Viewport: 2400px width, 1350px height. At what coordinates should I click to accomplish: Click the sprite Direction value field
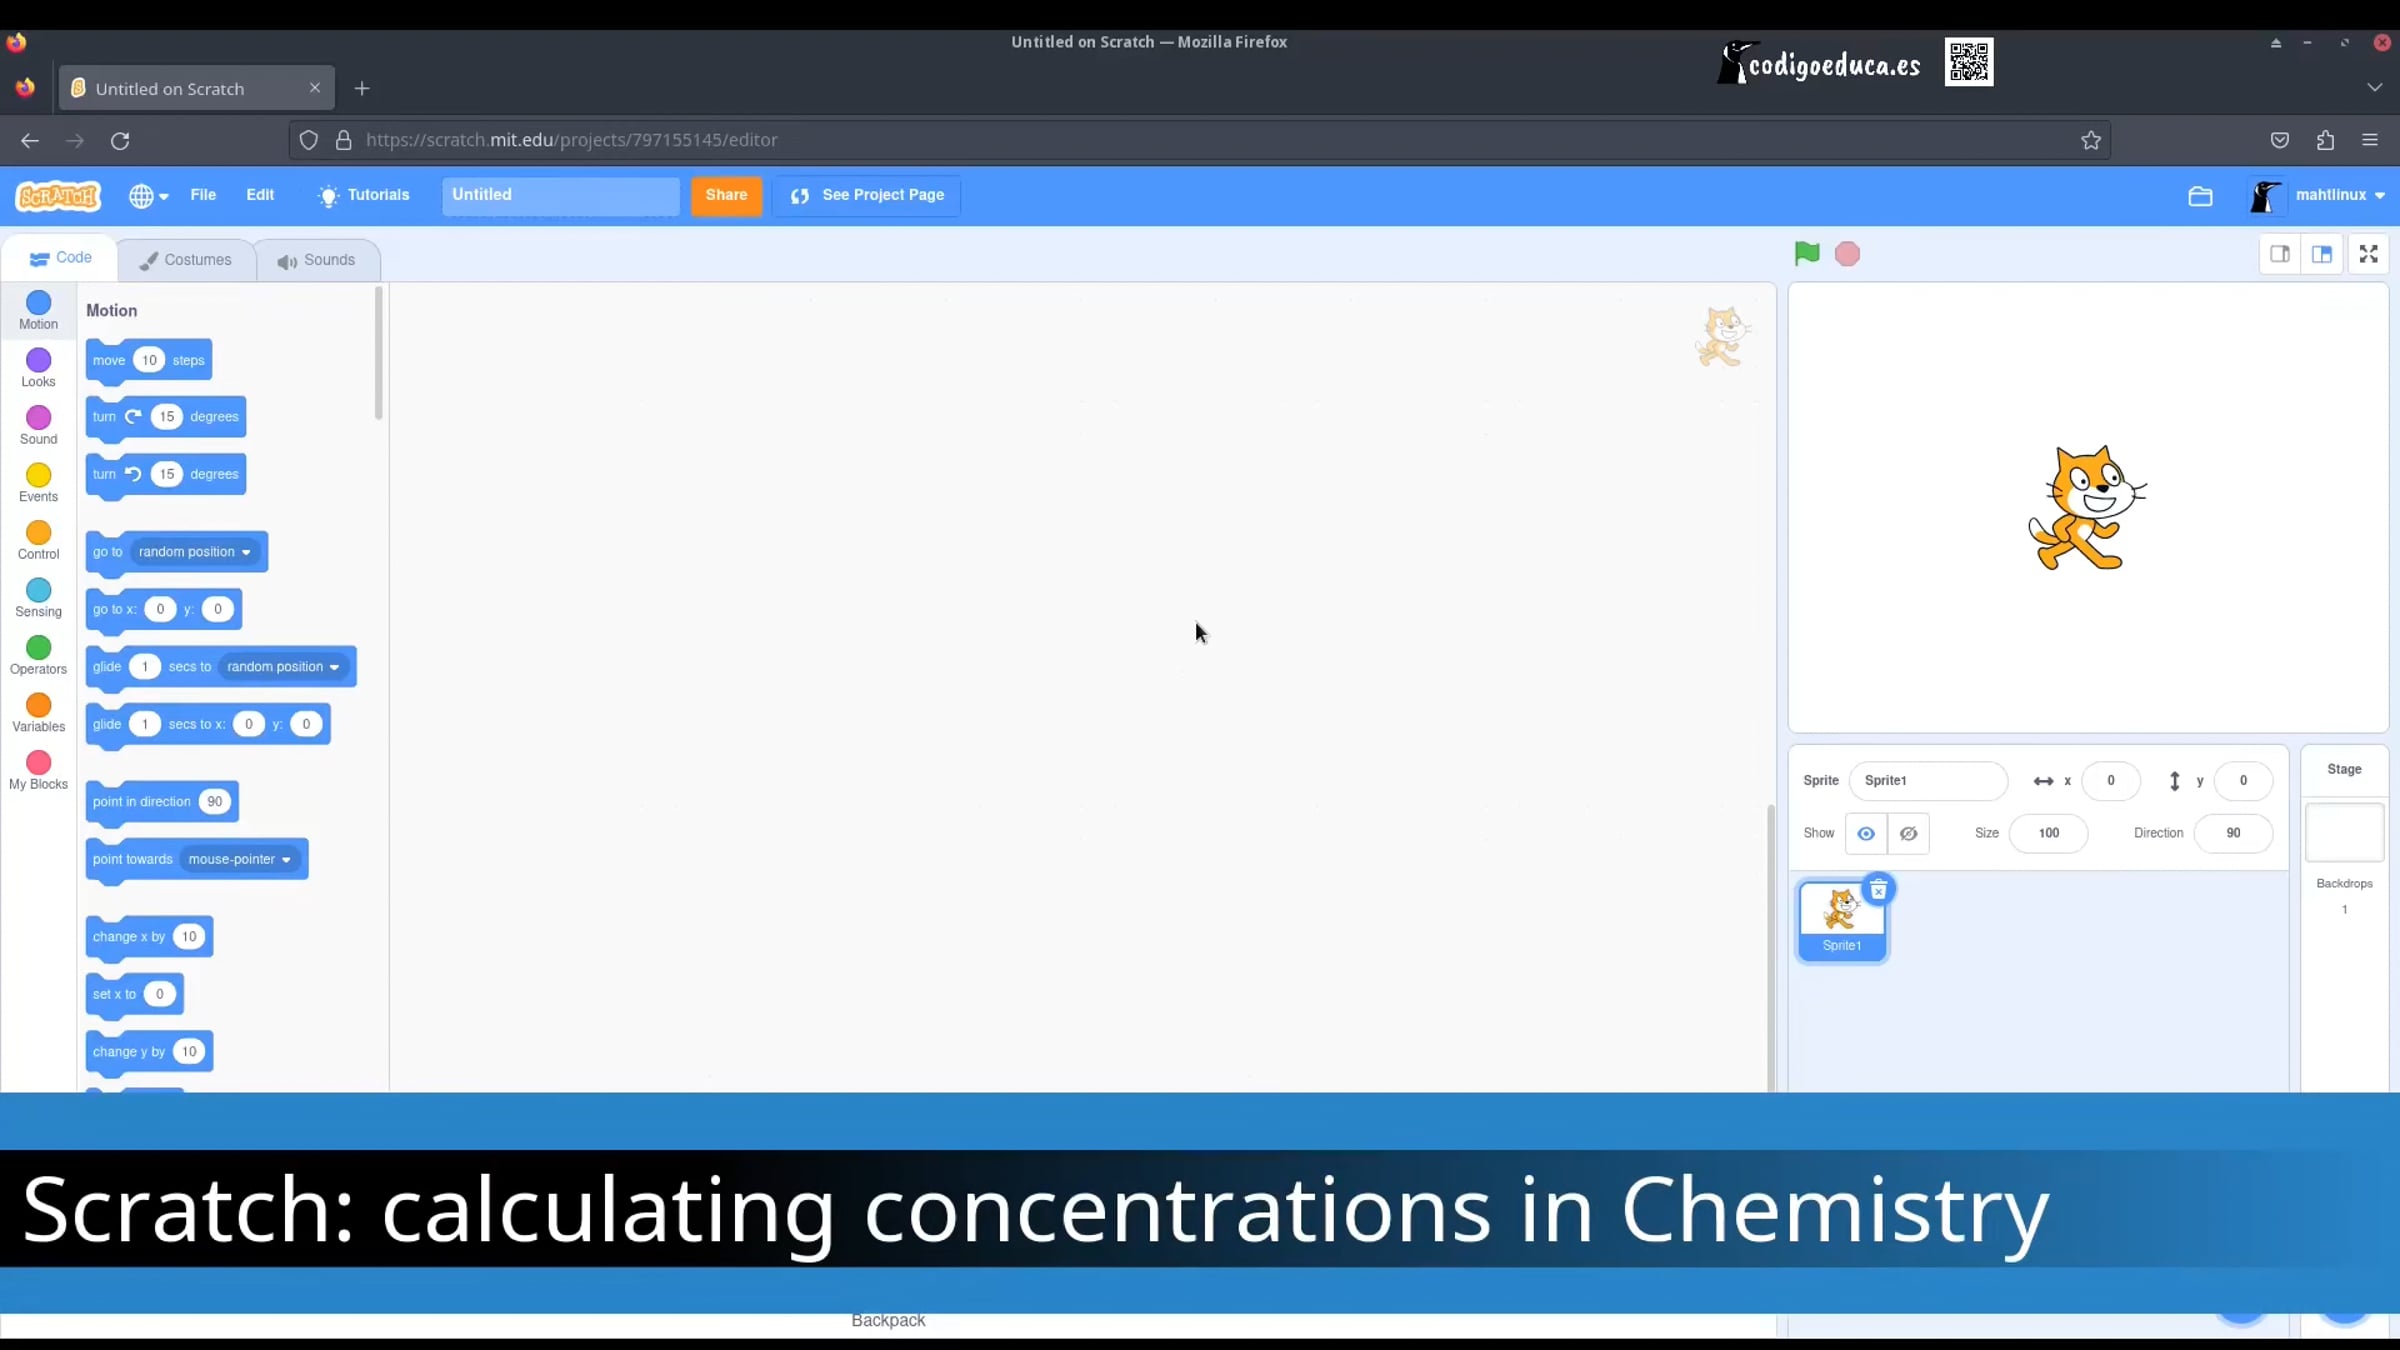click(2232, 833)
